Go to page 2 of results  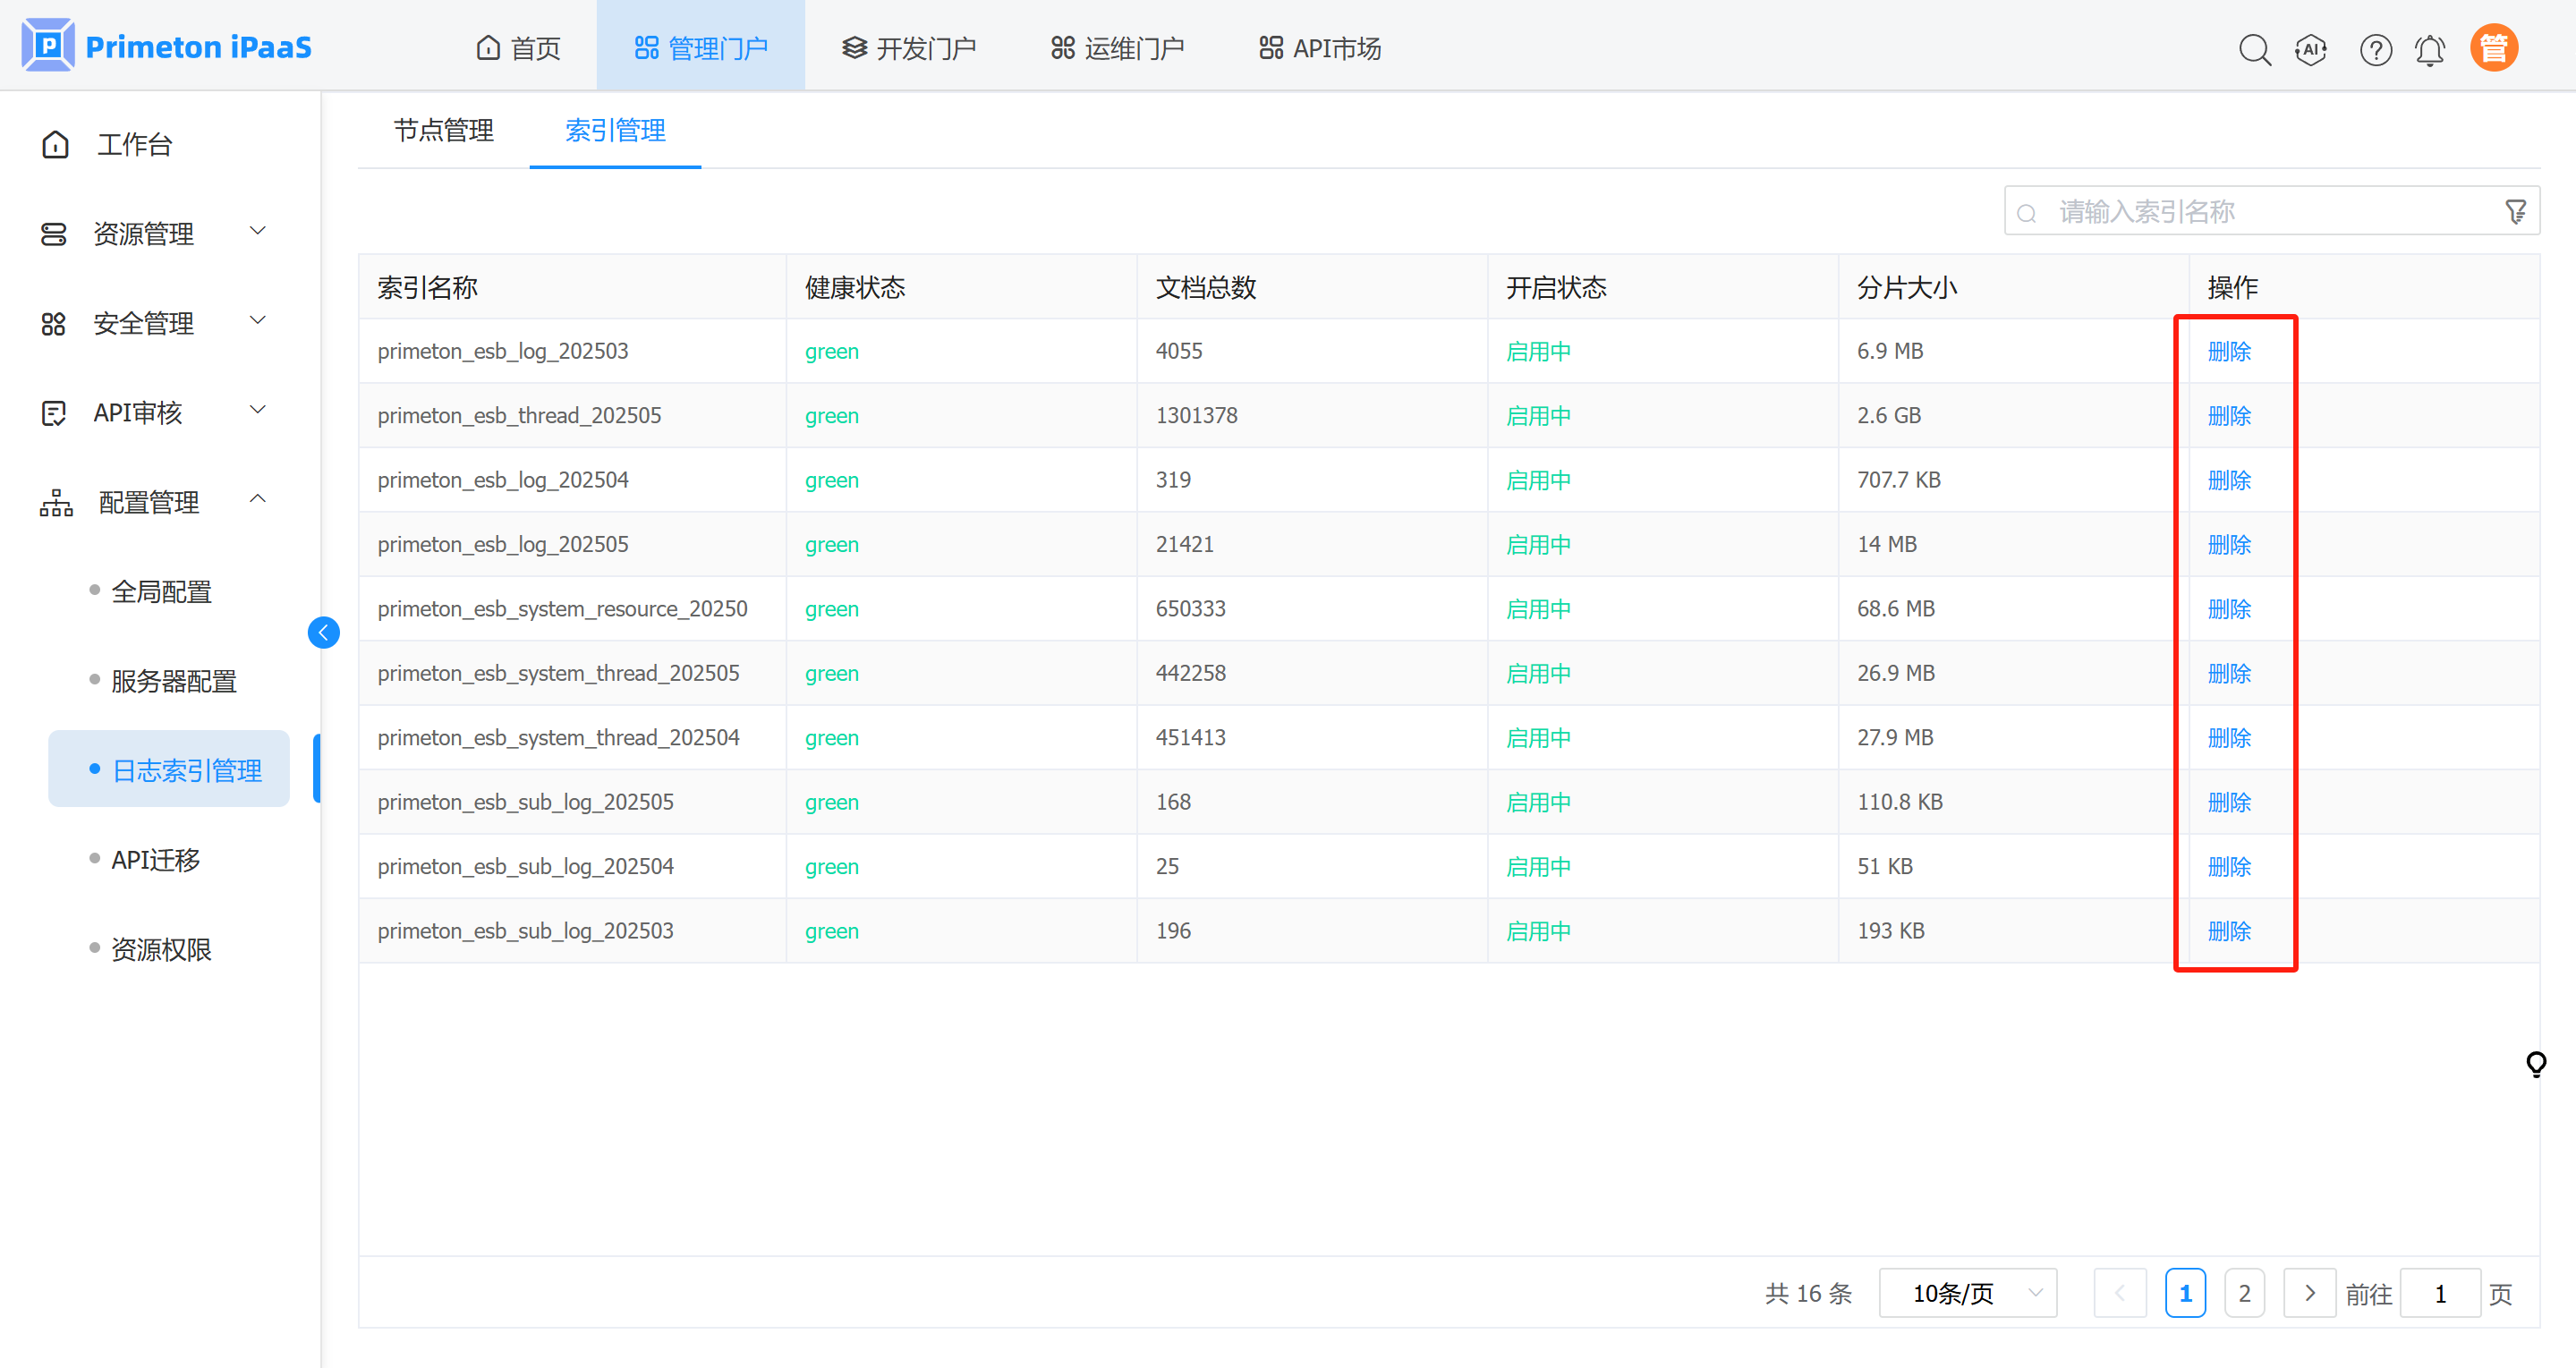point(2244,1293)
